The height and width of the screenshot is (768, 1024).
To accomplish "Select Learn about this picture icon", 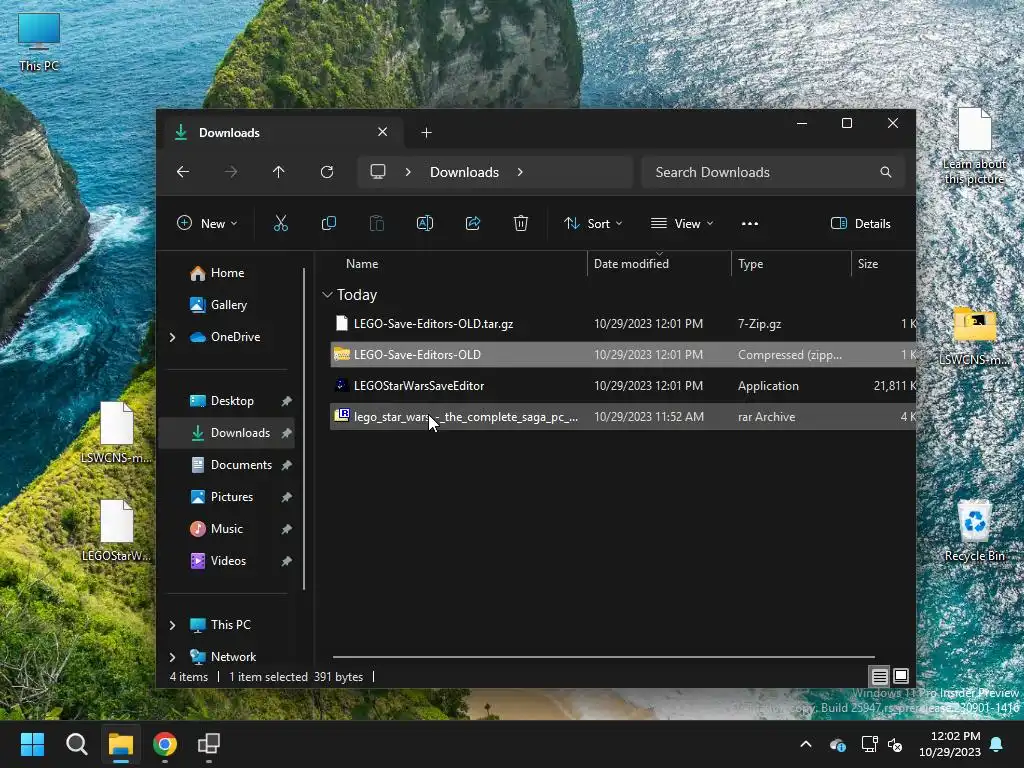I will tap(974, 147).
